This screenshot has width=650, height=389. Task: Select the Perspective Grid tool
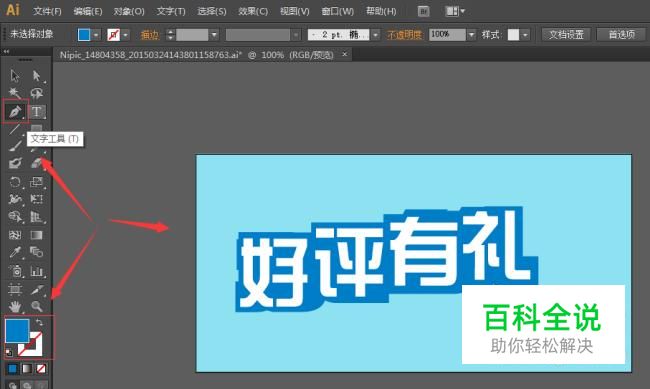coord(36,217)
